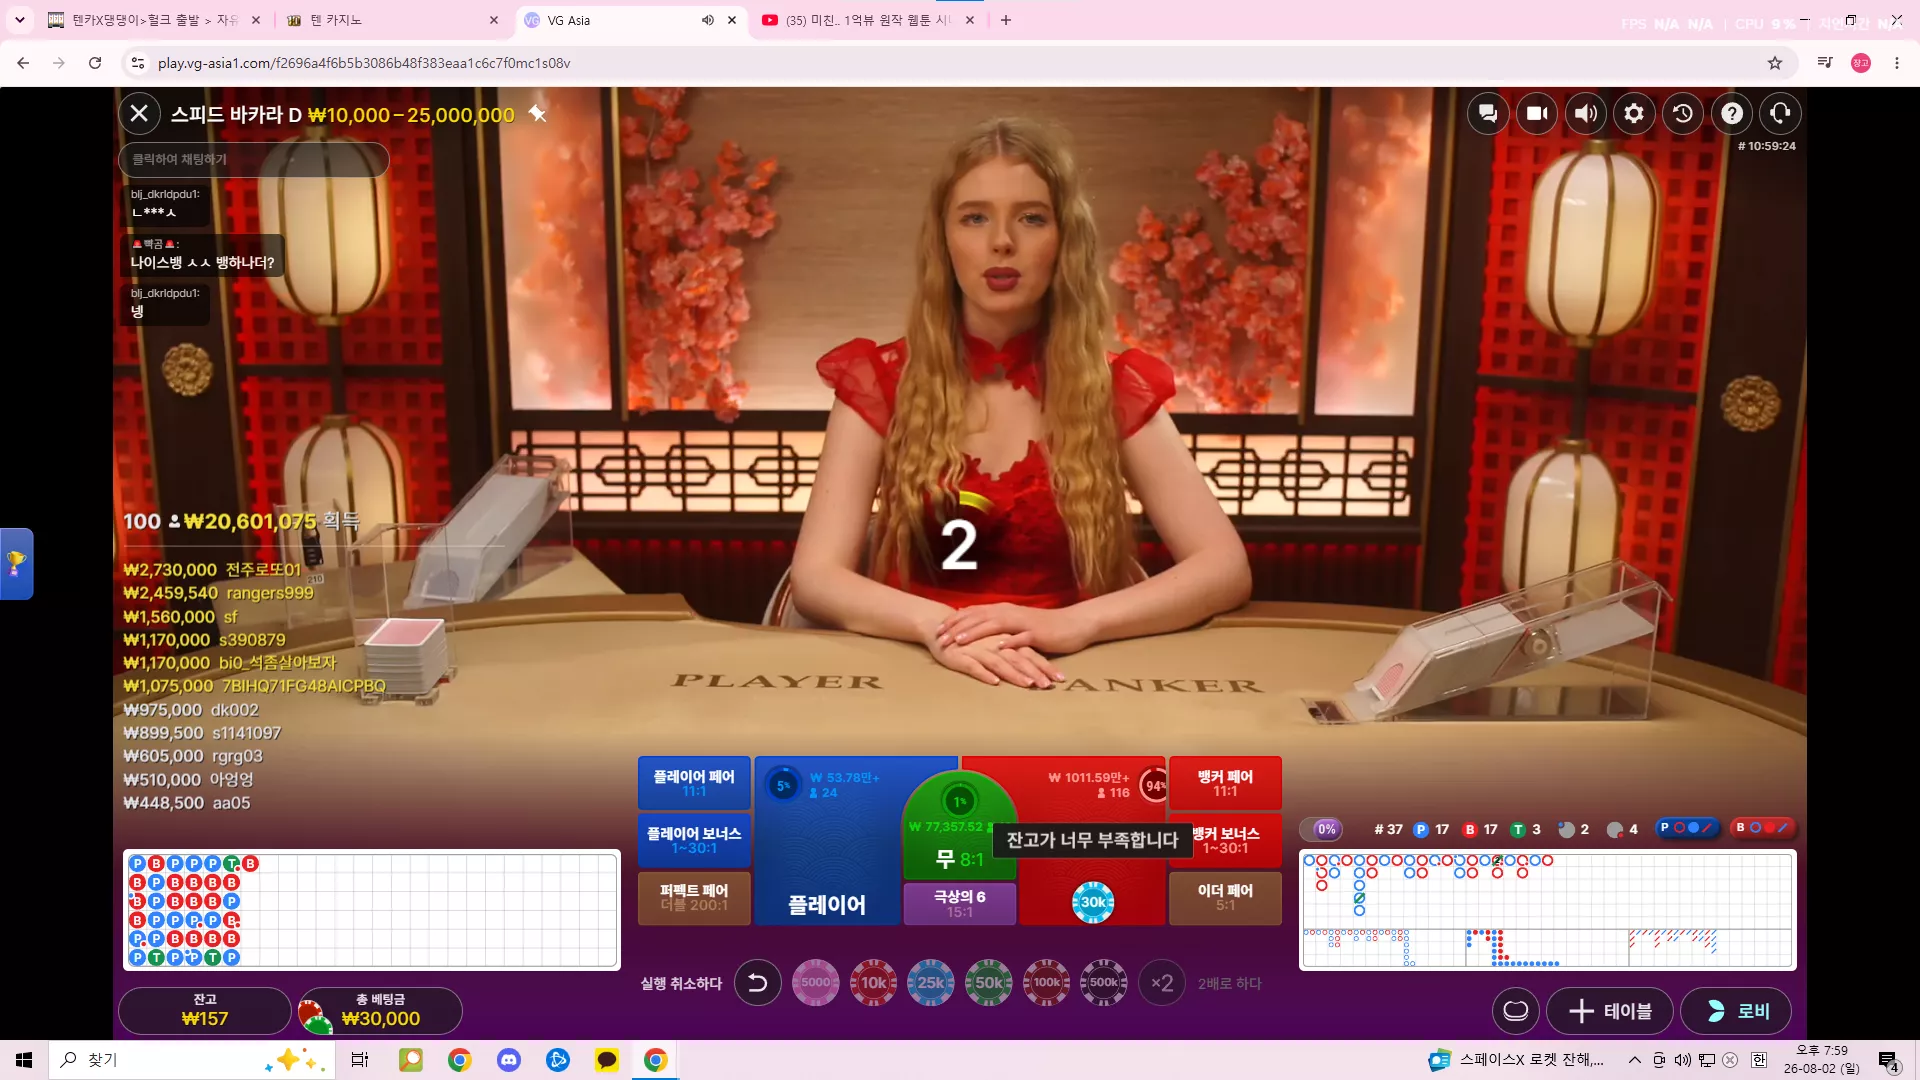Bookmark this page with the star
Screen dimensions: 1920x1080
1775,63
